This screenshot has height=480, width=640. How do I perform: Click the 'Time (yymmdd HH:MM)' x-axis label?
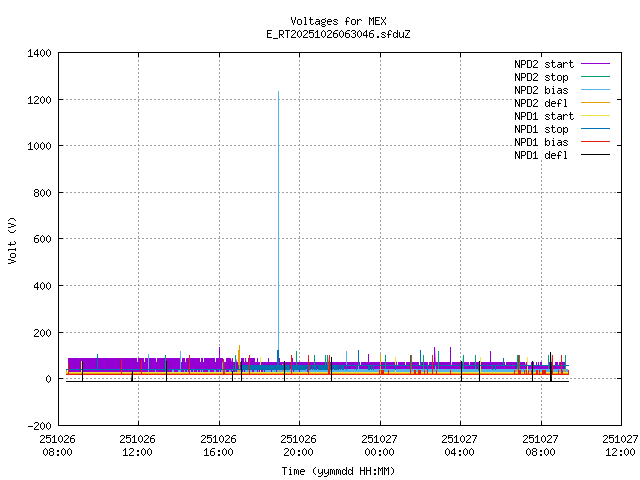click(338, 470)
